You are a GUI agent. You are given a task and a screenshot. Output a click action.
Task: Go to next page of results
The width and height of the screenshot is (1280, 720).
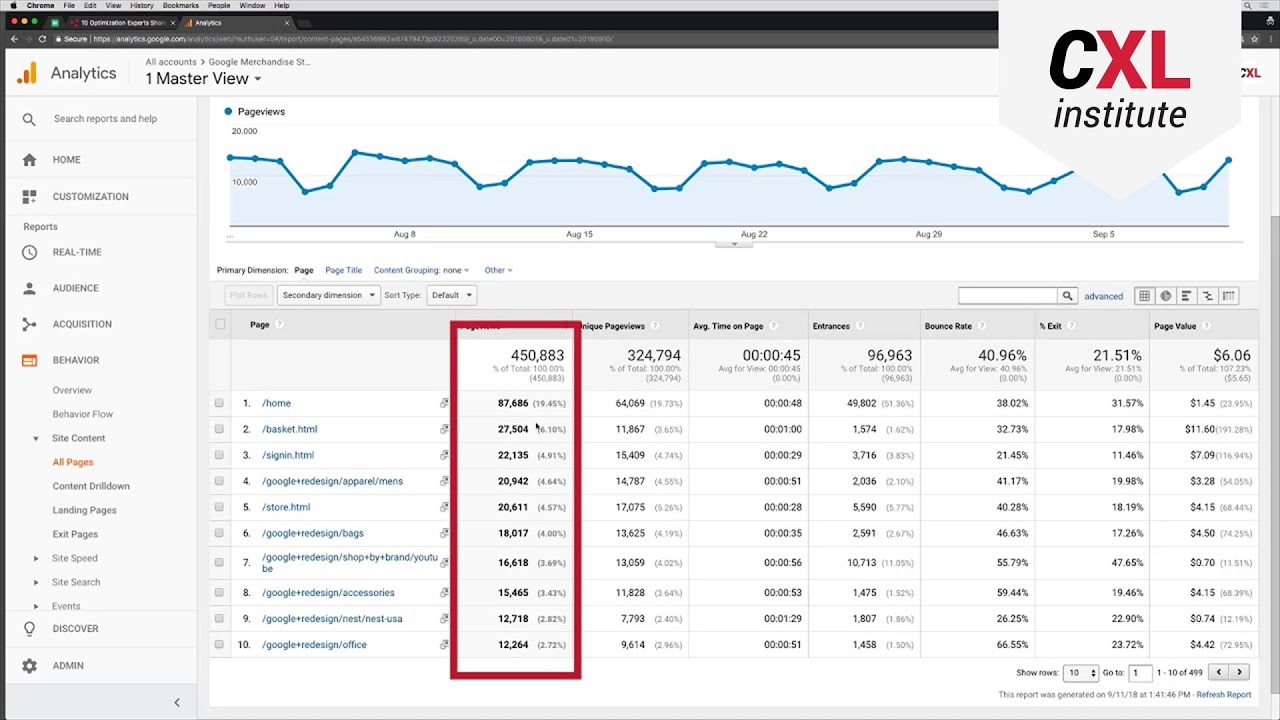tap(1240, 672)
